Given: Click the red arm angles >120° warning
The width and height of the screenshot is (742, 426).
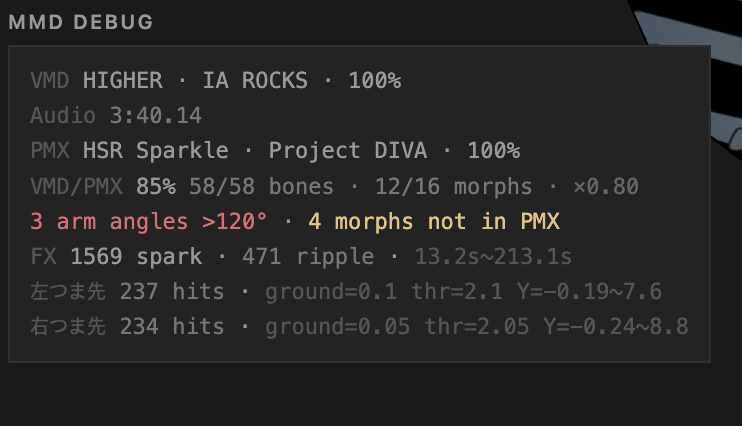Looking at the screenshot, I should coord(148,221).
